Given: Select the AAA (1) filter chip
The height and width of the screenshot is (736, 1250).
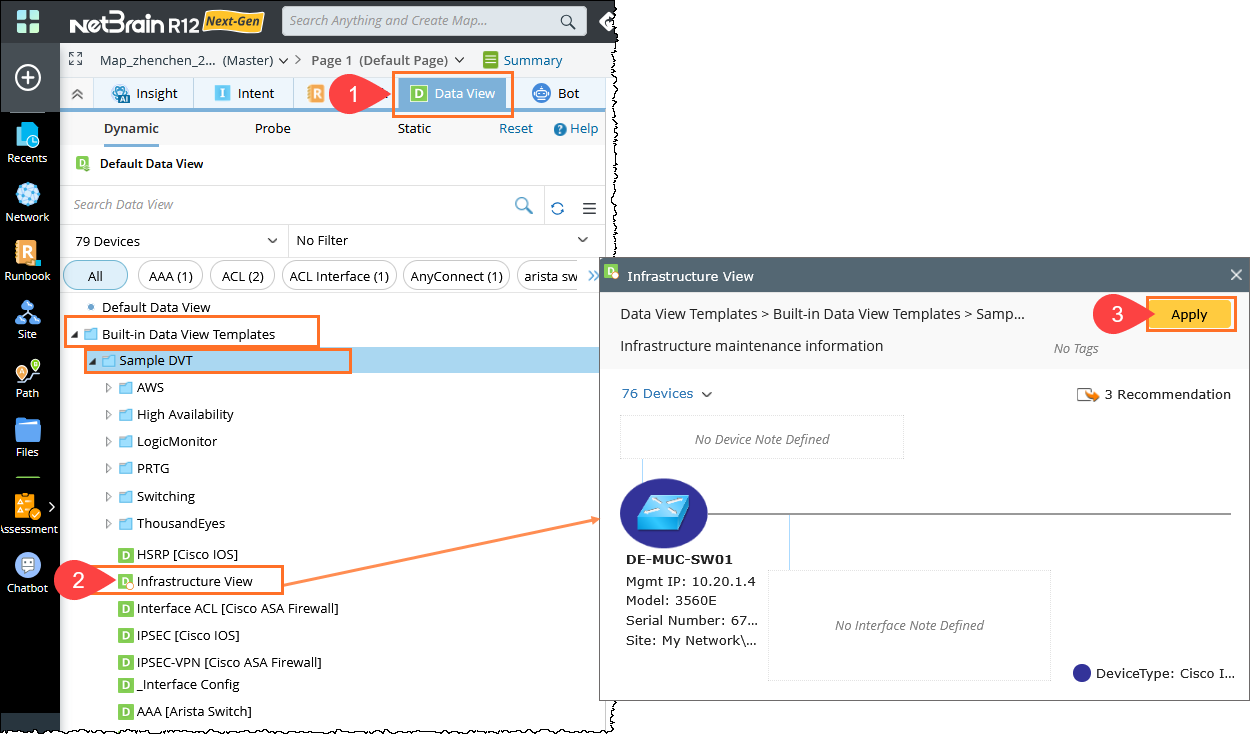Looking at the screenshot, I should (x=170, y=276).
